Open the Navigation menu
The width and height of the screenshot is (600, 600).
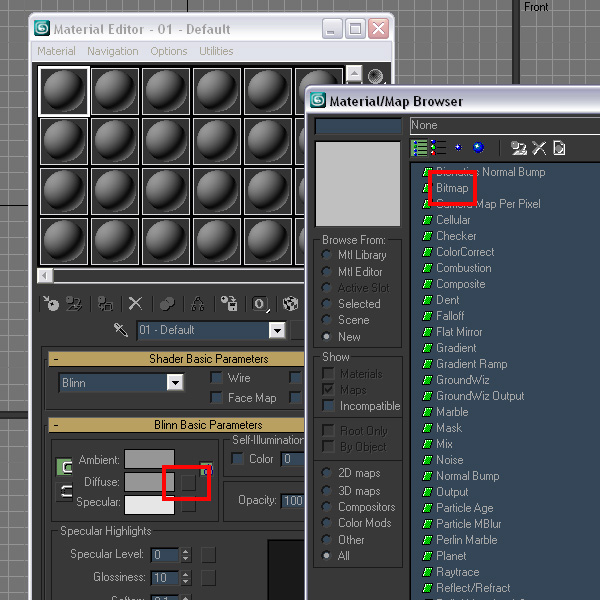pyautogui.click(x=112, y=51)
